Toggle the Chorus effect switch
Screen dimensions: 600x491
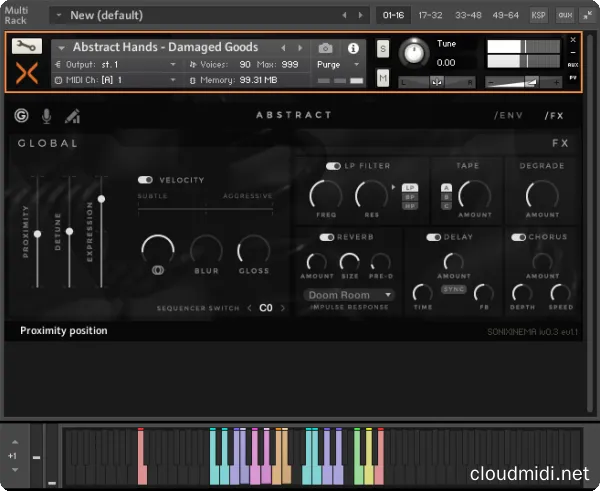pyautogui.click(x=519, y=237)
